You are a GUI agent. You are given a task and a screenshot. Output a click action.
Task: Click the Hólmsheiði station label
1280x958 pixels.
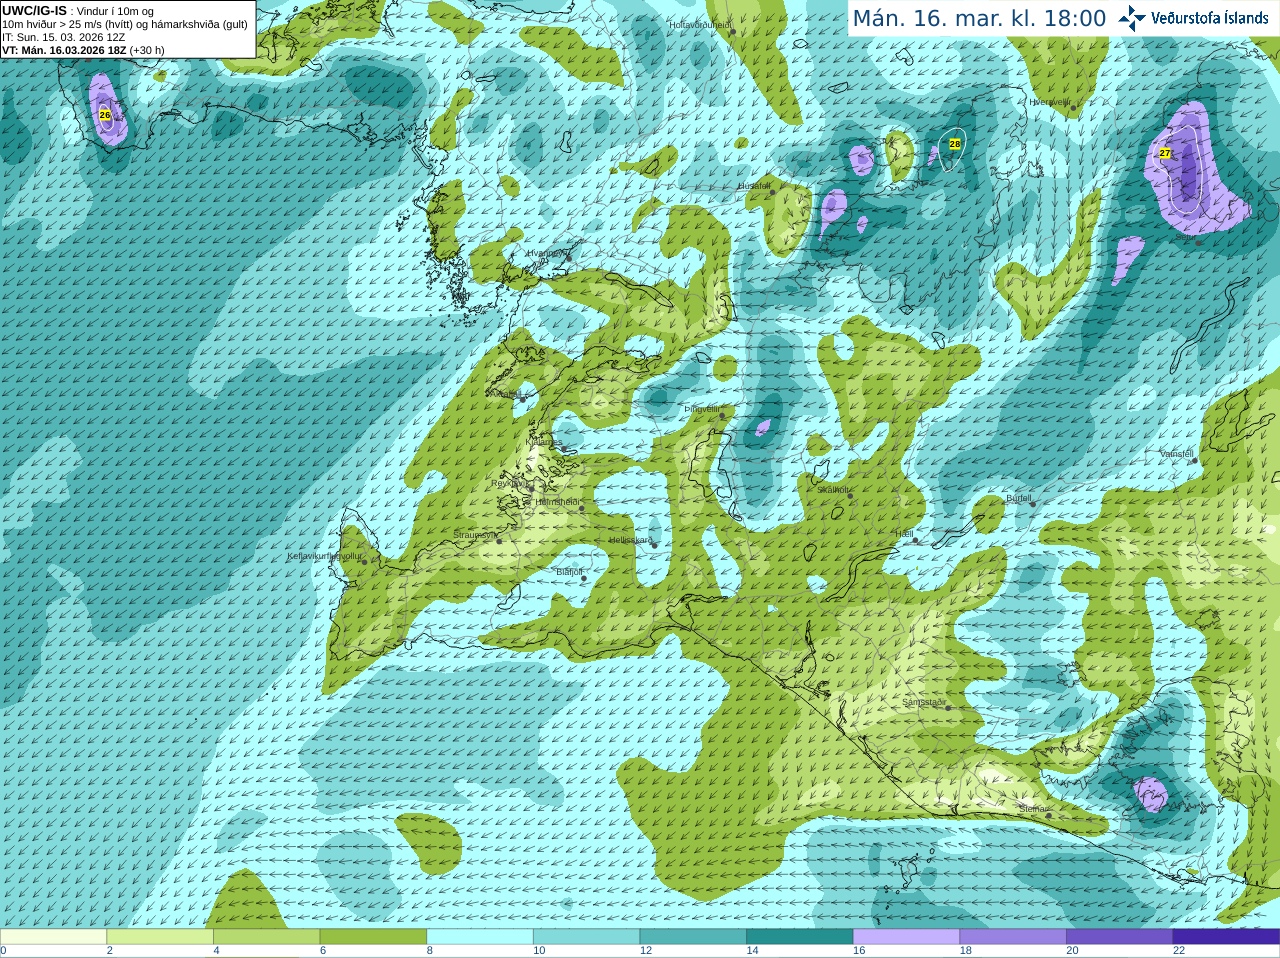click(557, 502)
